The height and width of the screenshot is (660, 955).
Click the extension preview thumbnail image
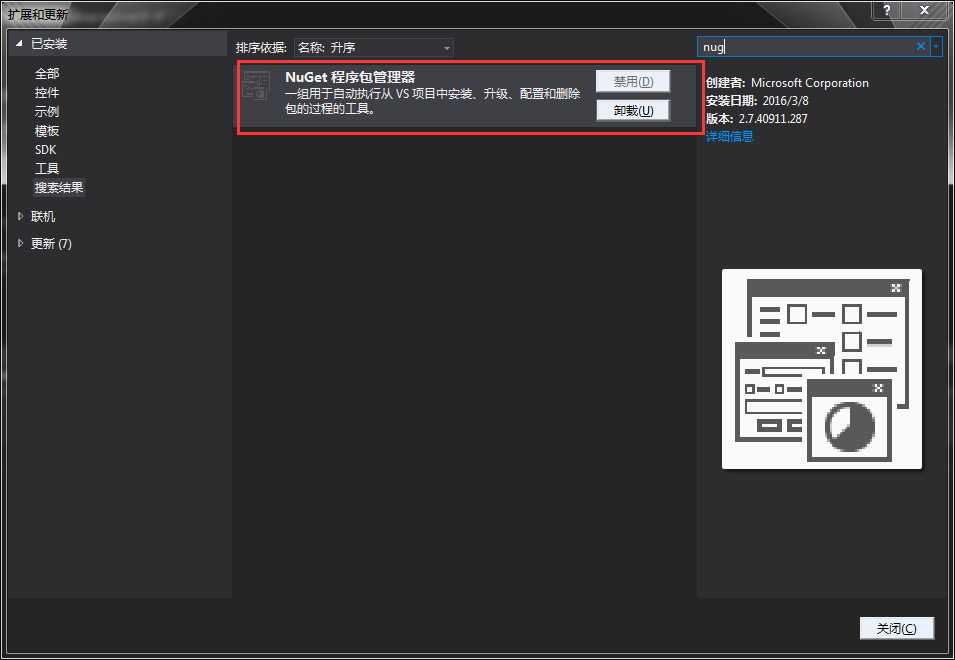822,369
